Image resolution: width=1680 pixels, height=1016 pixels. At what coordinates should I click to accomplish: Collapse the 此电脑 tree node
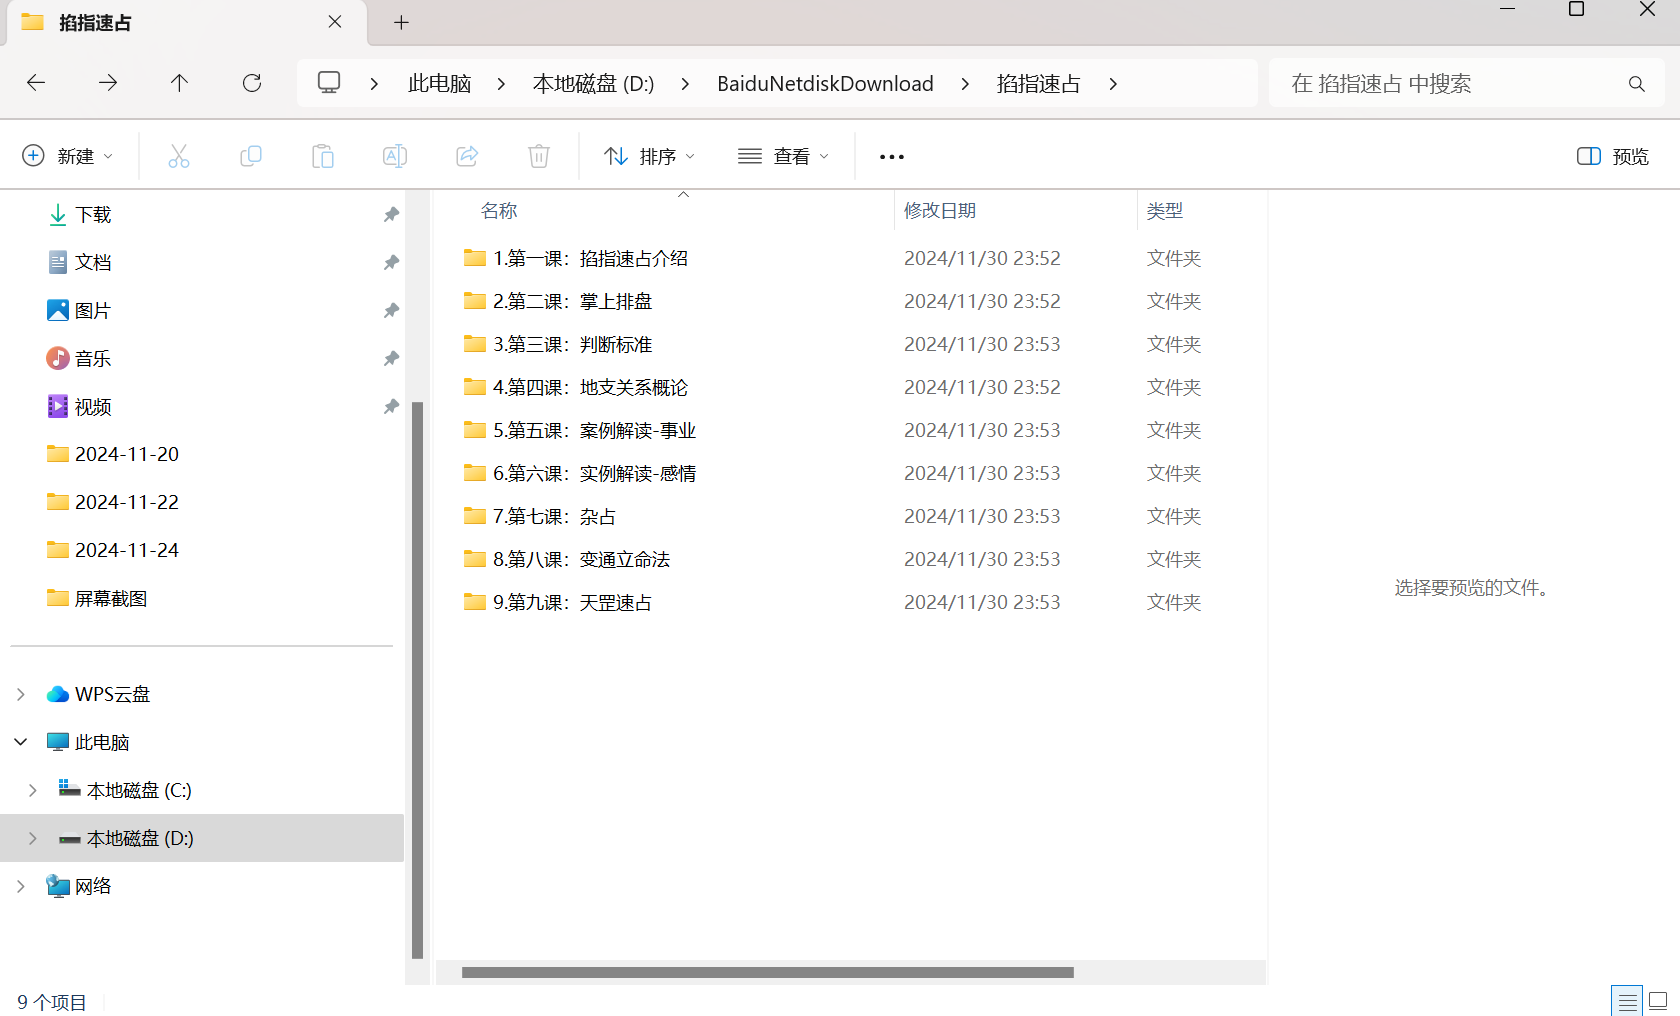21,742
